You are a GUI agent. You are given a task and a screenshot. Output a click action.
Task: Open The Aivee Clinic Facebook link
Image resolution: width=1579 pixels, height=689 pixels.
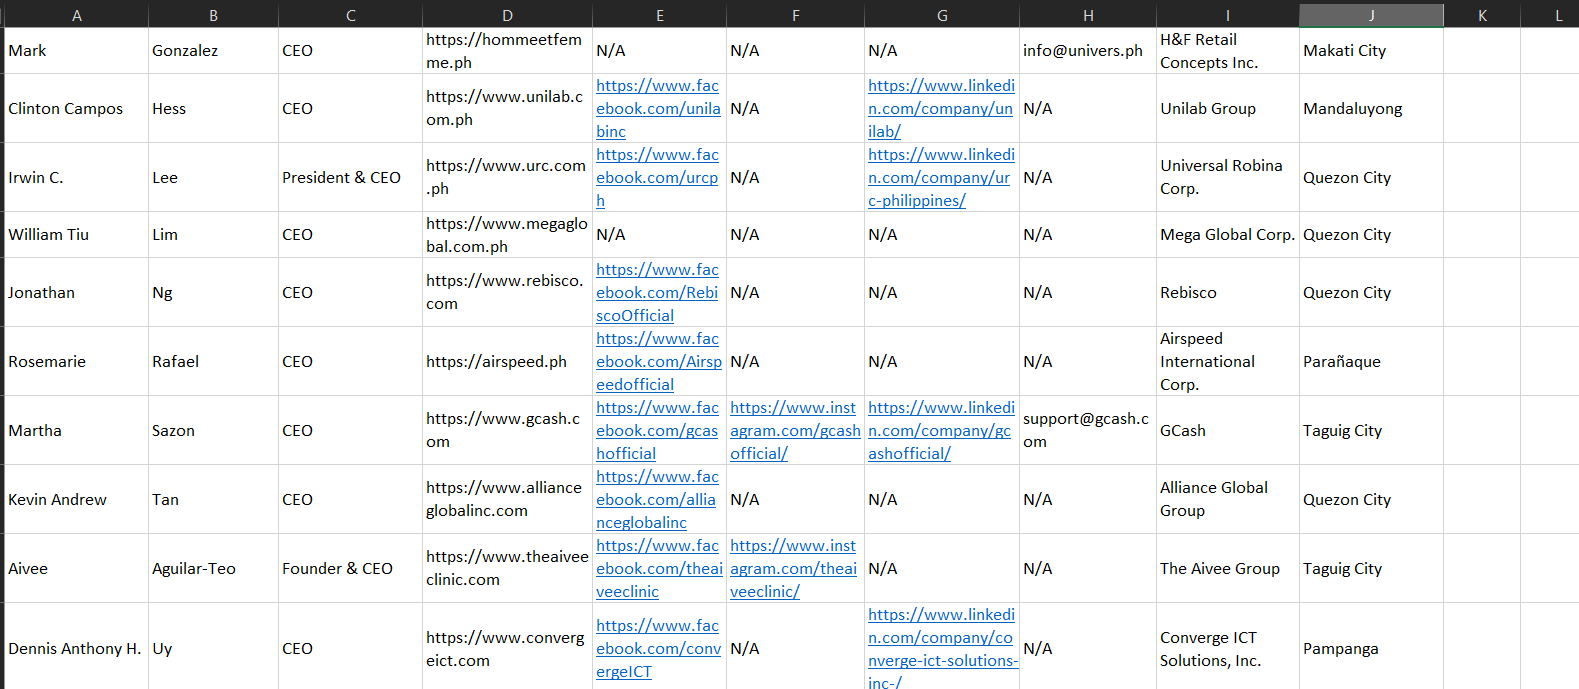tap(659, 568)
